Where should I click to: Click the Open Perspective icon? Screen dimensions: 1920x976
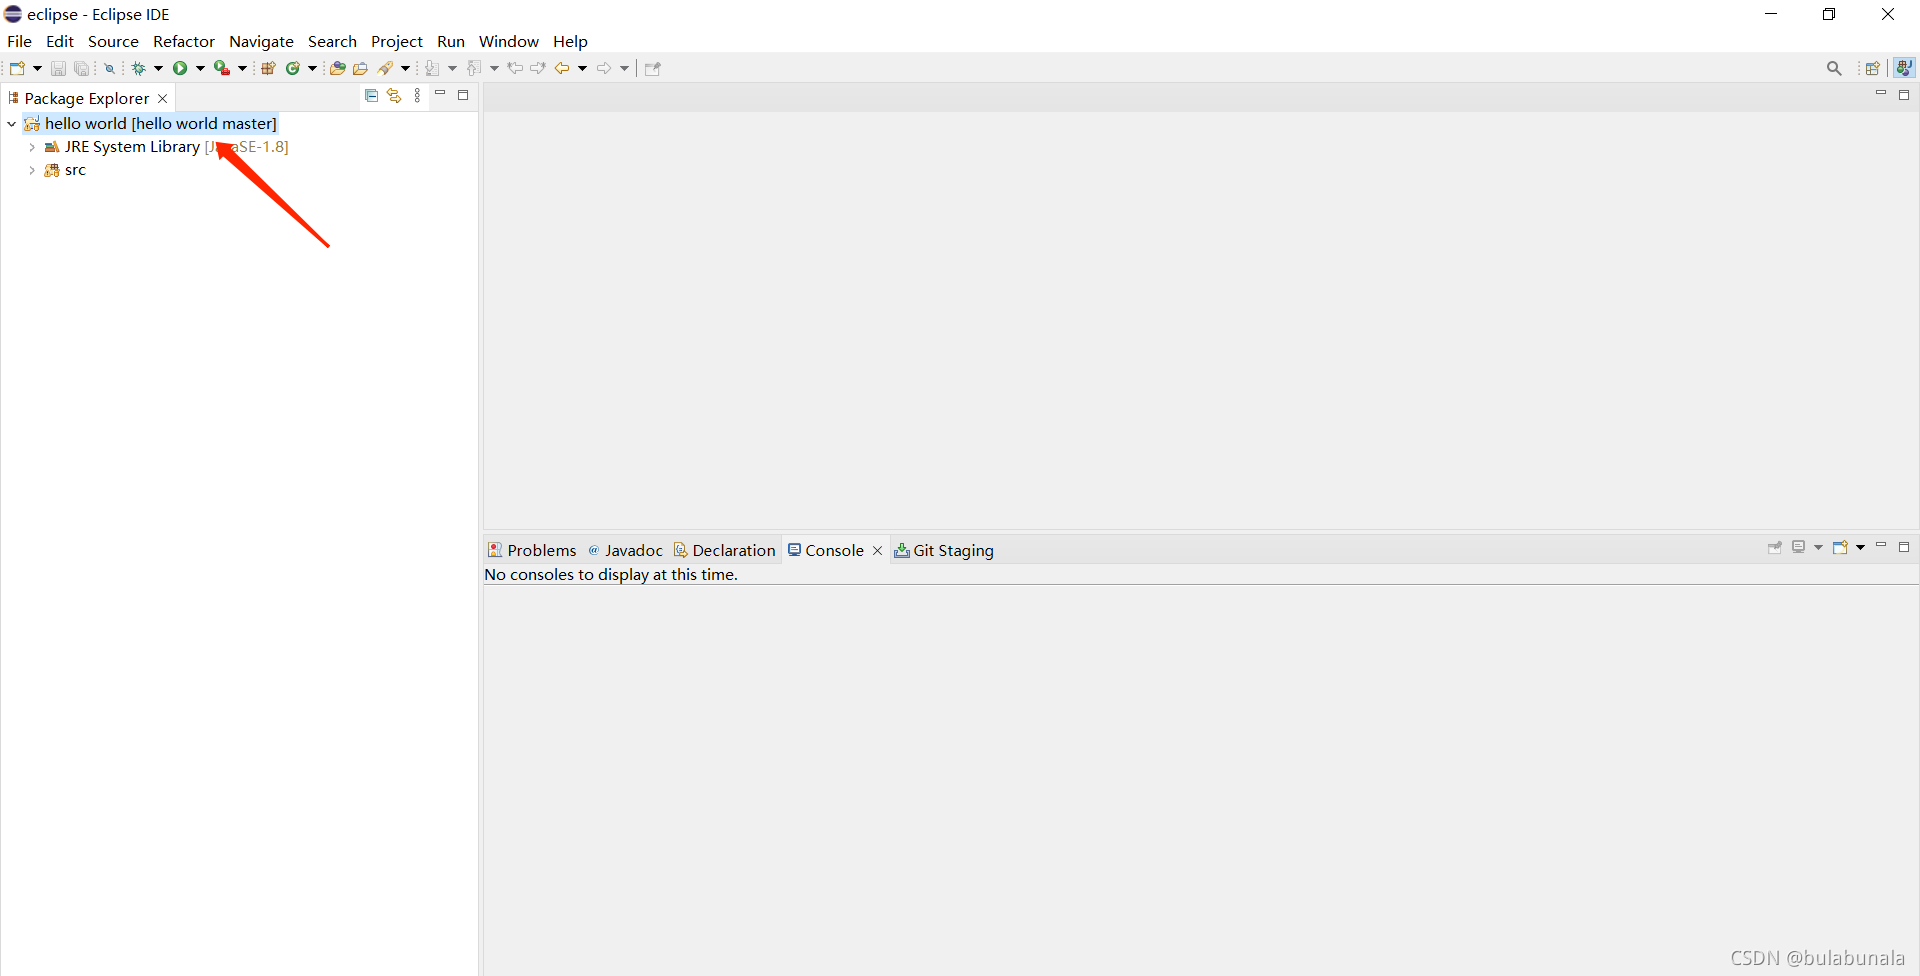coord(1873,68)
